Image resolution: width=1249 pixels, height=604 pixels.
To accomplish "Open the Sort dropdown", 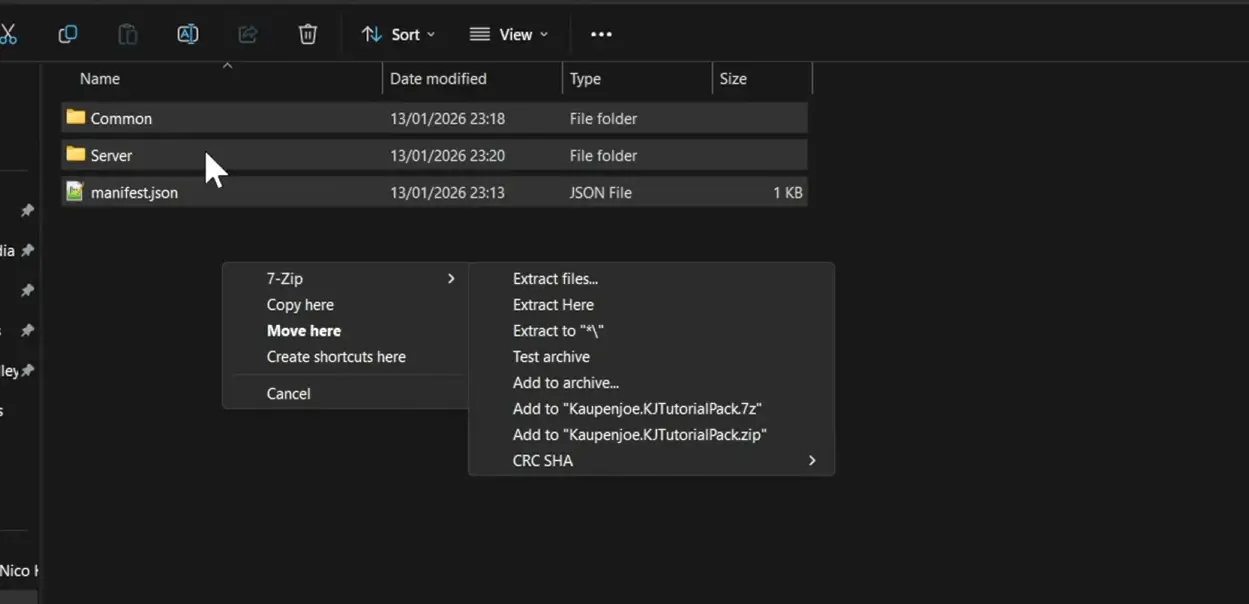I will click(x=398, y=34).
